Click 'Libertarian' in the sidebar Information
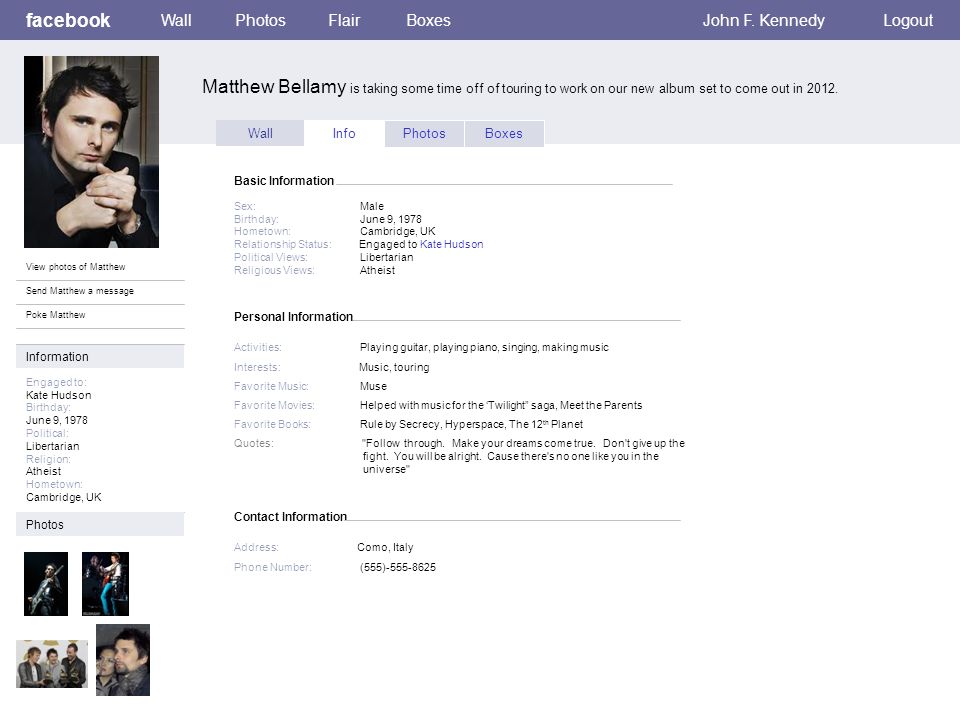 point(53,446)
